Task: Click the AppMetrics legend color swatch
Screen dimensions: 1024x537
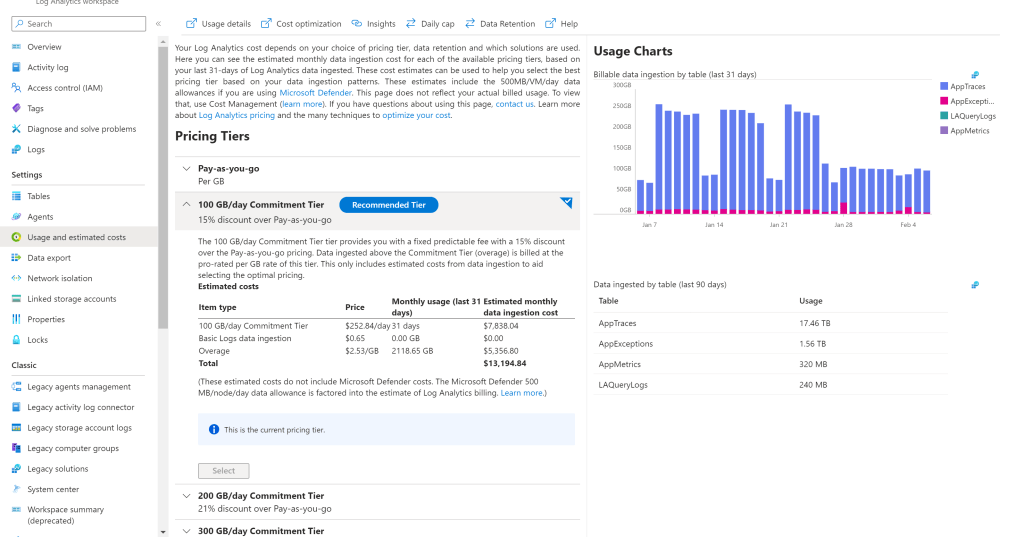Action: tap(944, 131)
